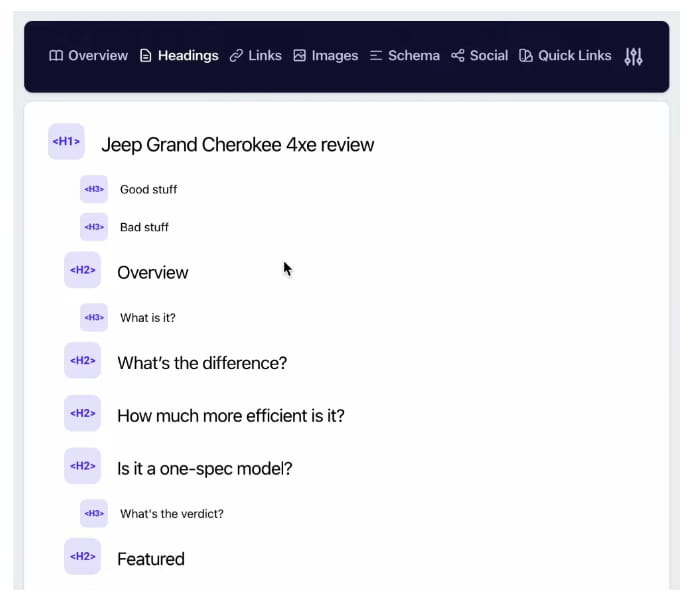Image resolution: width=690 pixels, height=603 pixels.
Task: Select 'Is it a one-spec model?' text
Action: click(x=205, y=469)
